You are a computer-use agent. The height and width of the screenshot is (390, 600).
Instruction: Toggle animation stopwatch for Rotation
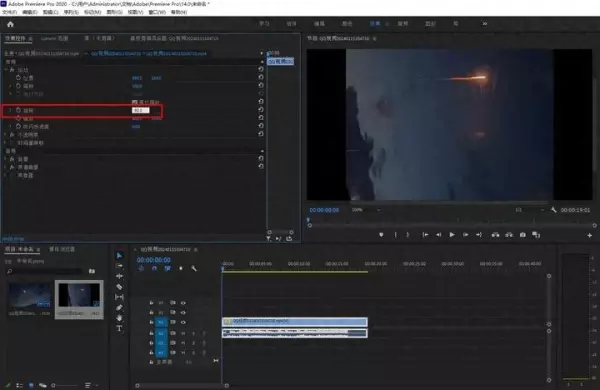click(18, 110)
